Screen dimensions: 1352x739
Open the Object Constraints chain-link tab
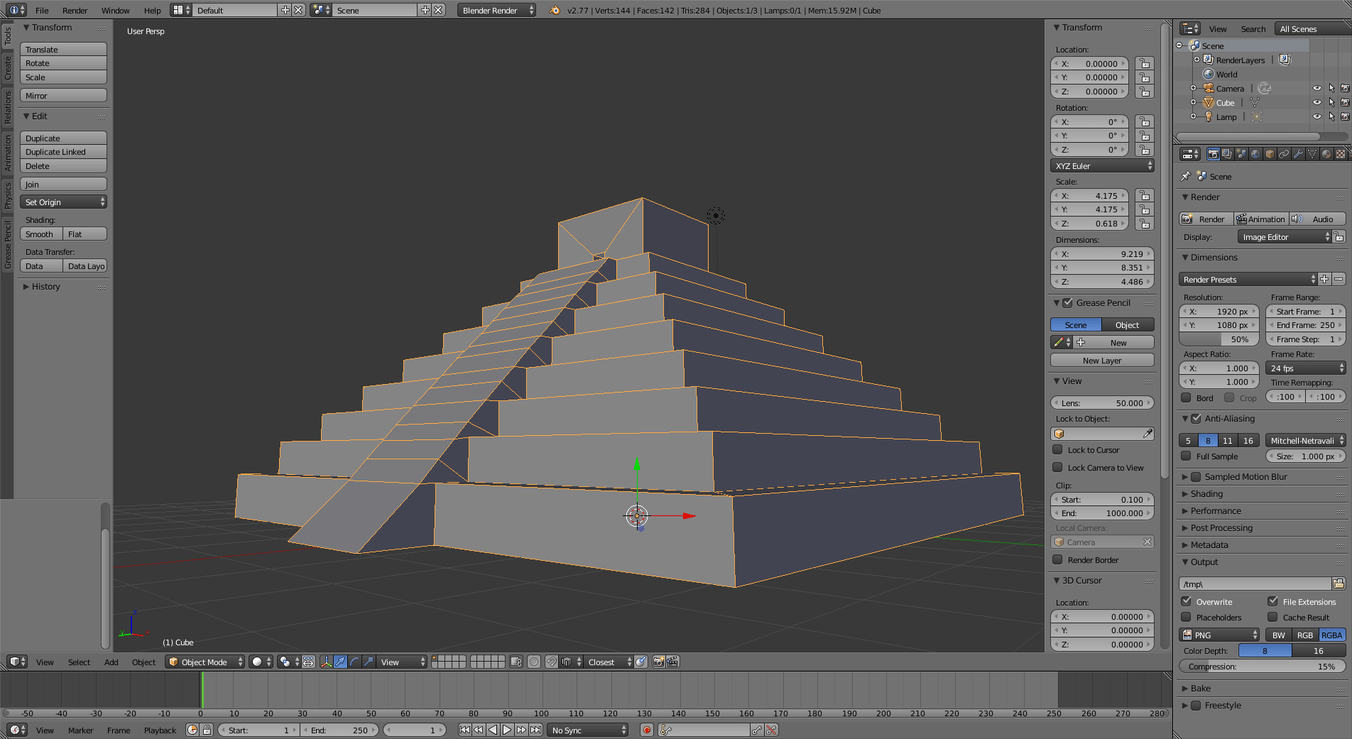pos(1284,154)
